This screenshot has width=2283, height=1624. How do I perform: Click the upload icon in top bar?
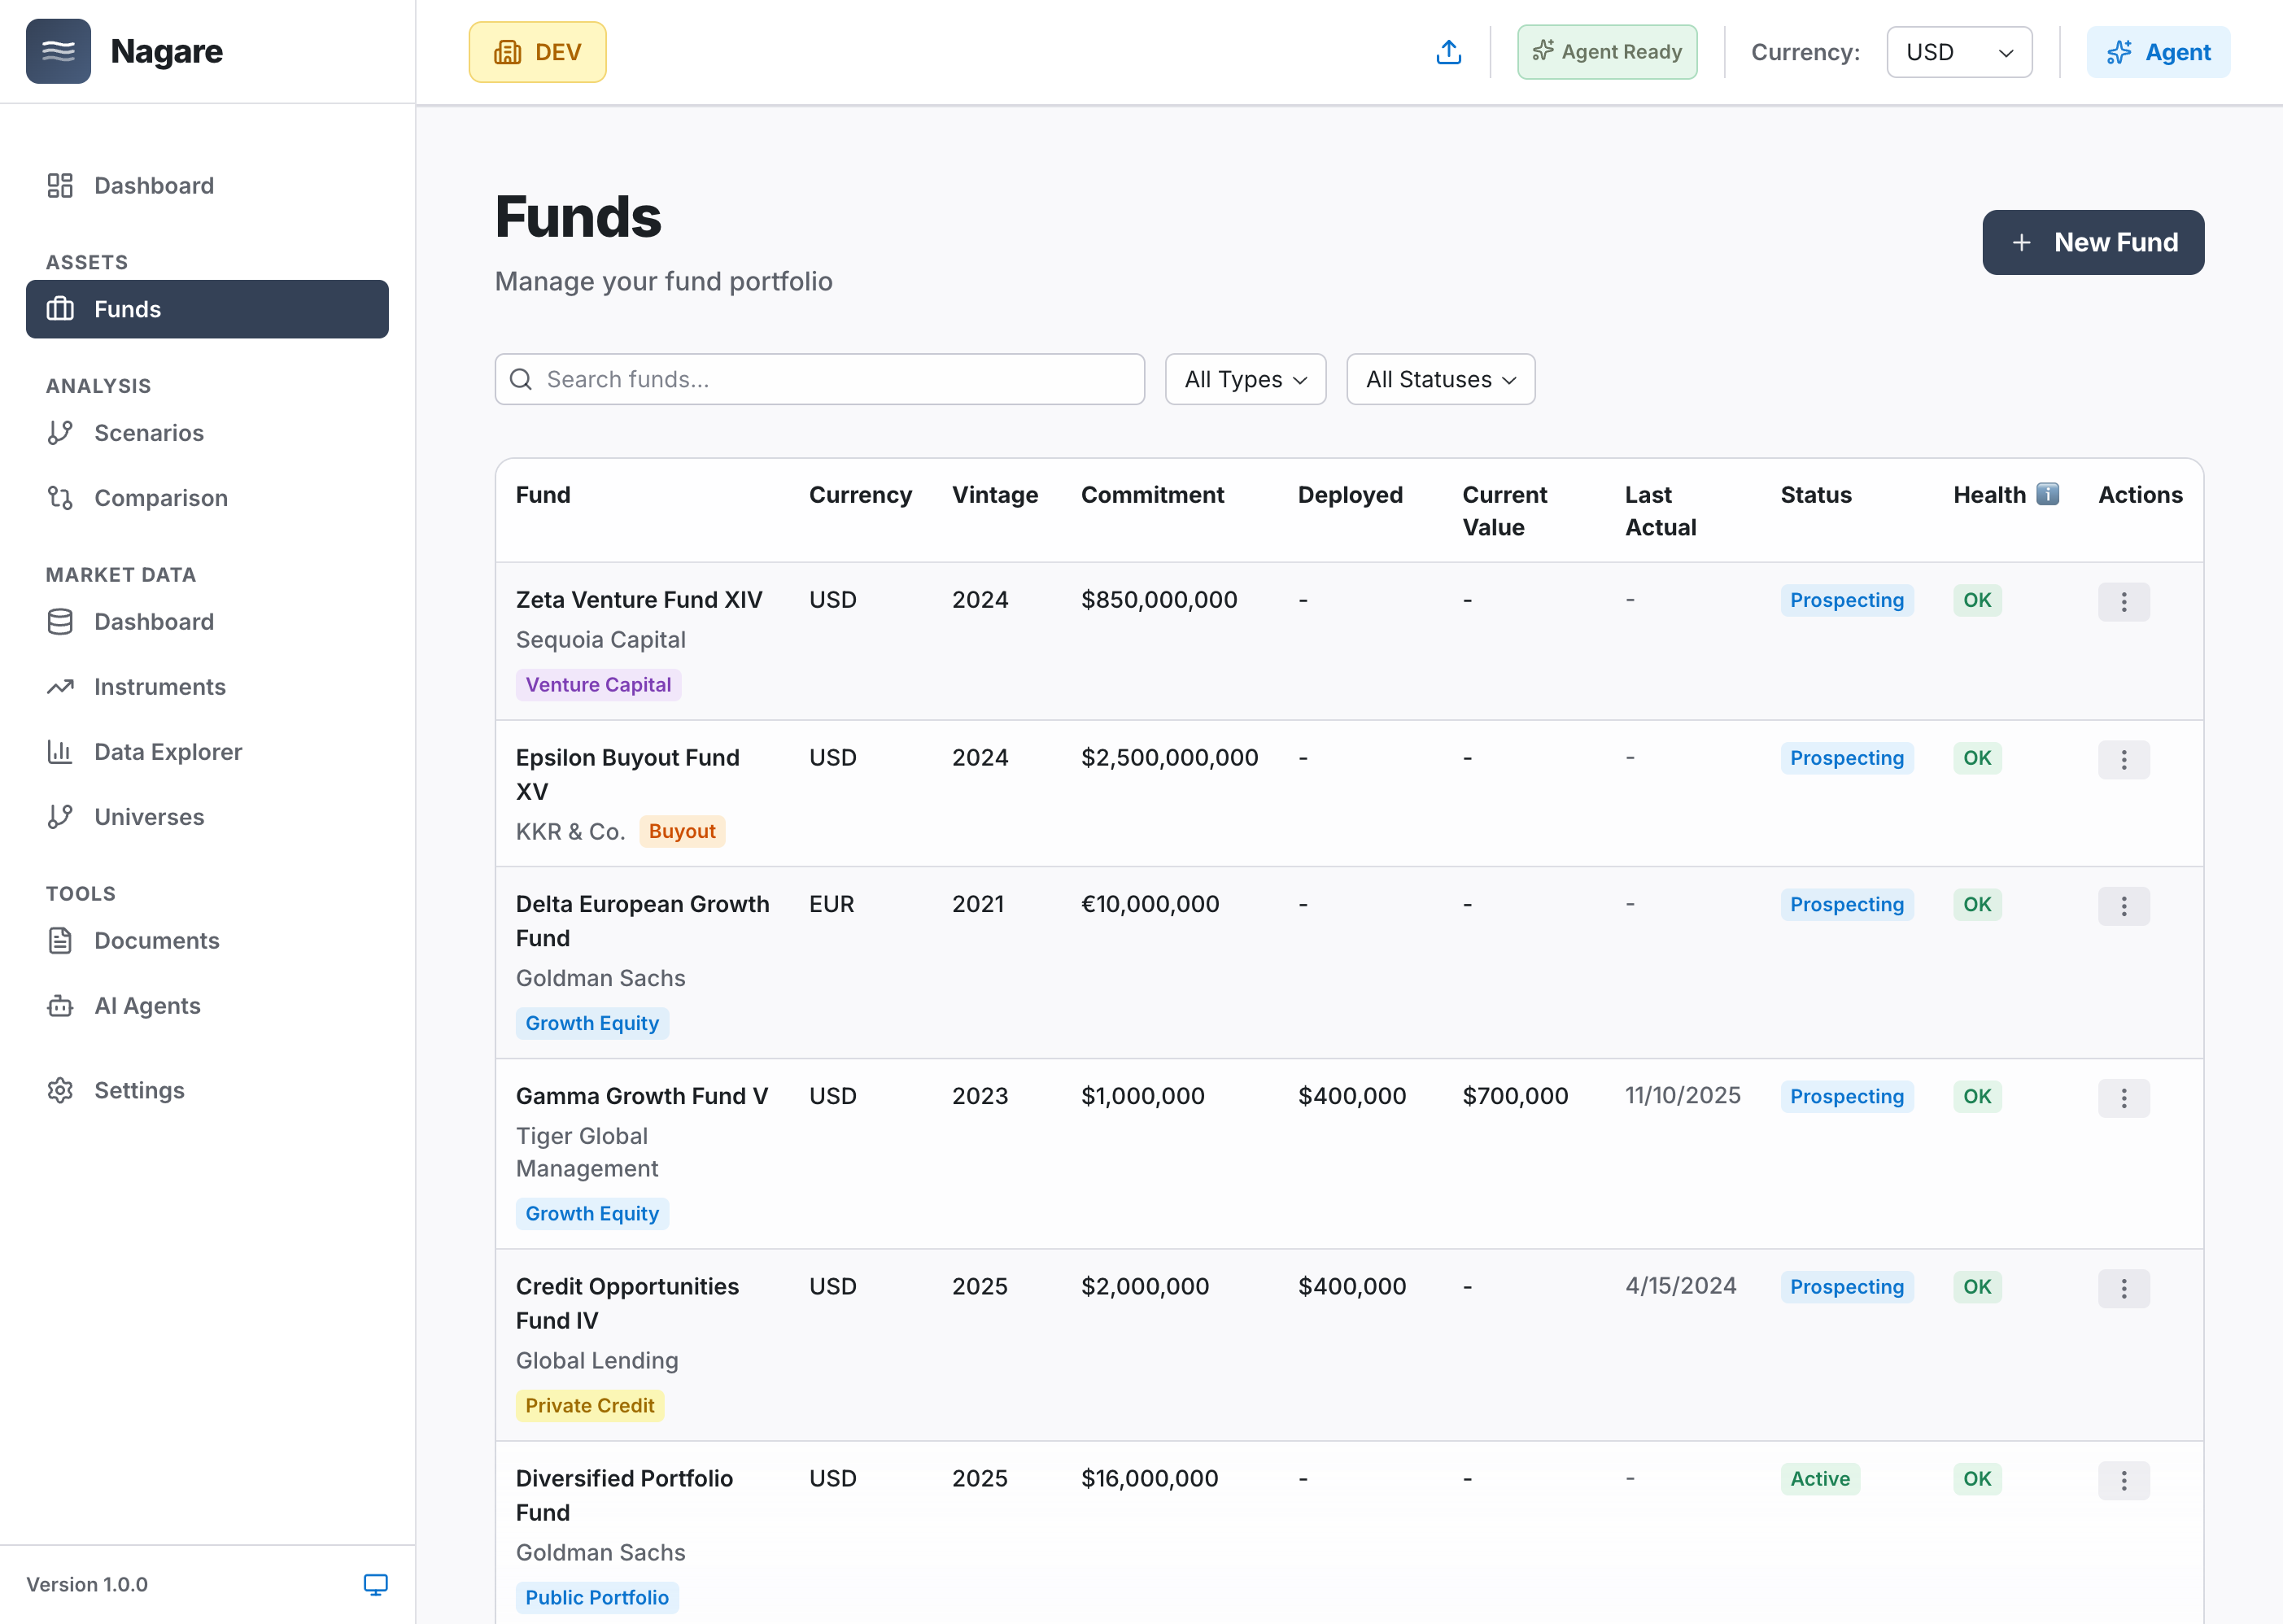click(x=1448, y=52)
